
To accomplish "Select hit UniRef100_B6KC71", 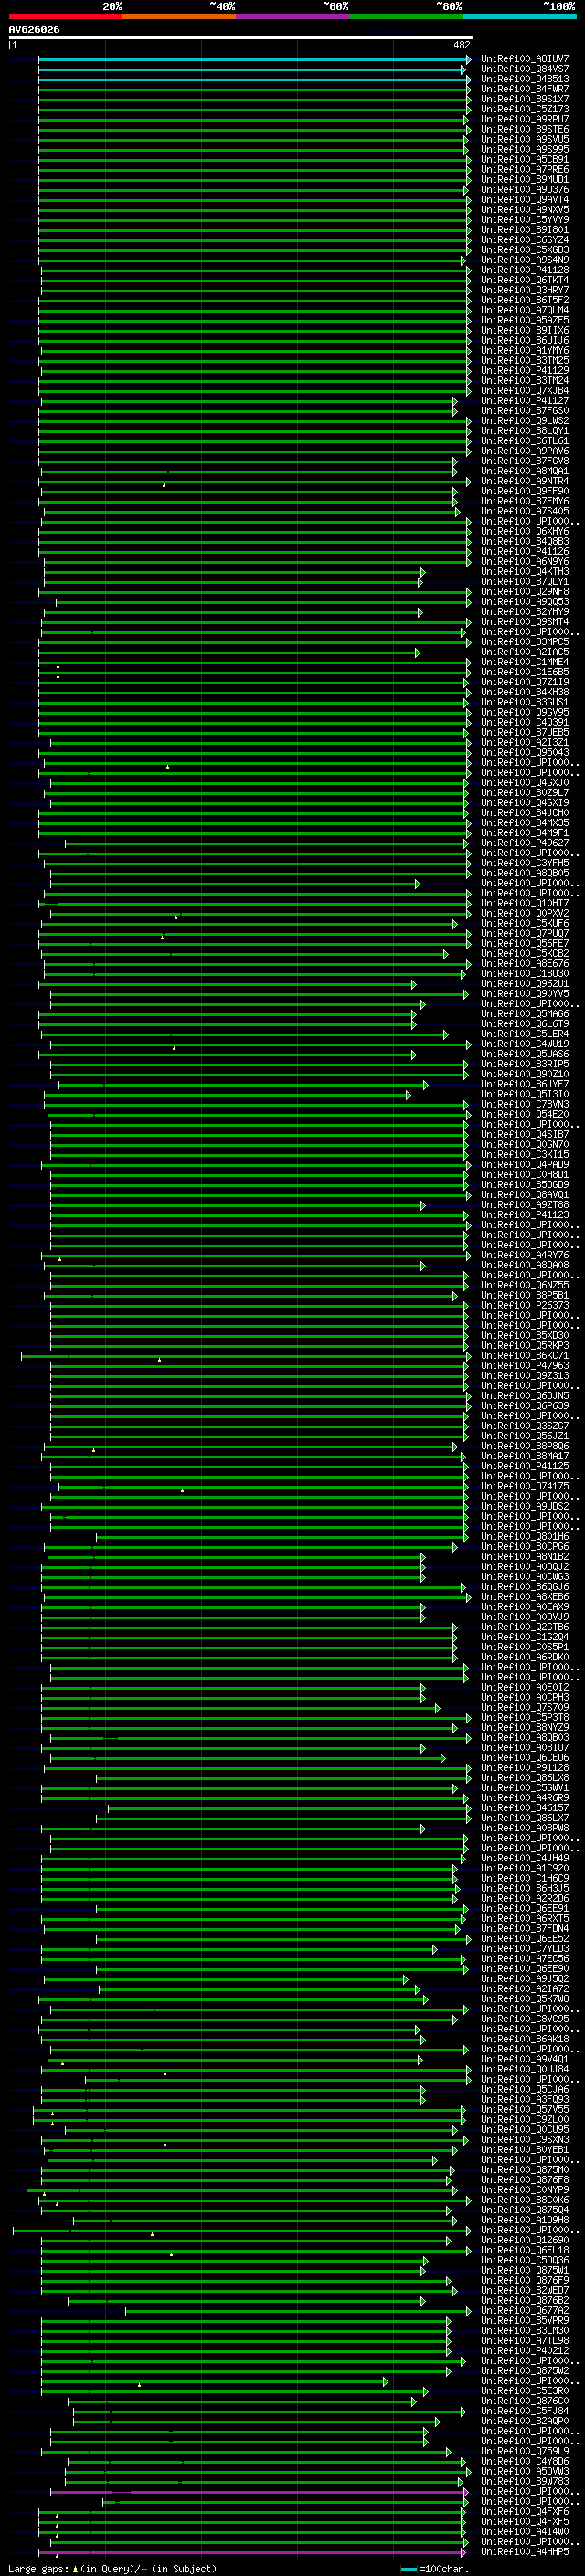I will [524, 1356].
